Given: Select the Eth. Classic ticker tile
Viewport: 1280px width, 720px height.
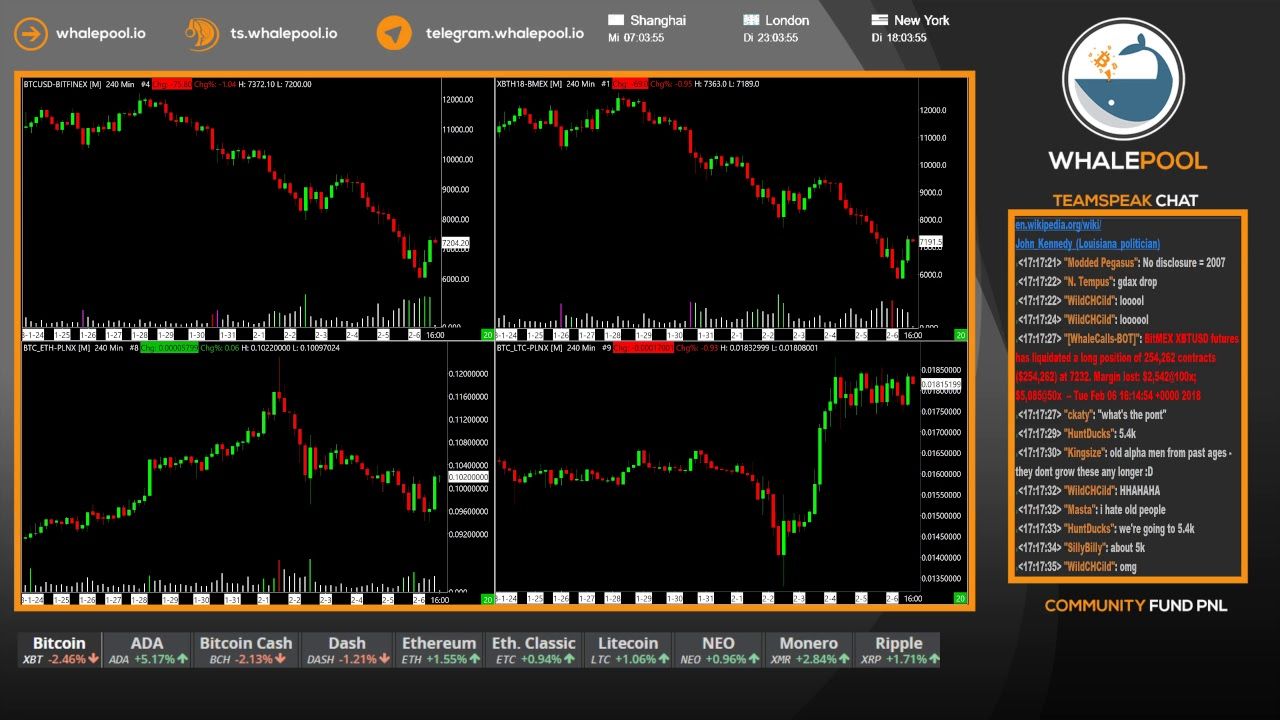Looking at the screenshot, I should coord(535,650).
